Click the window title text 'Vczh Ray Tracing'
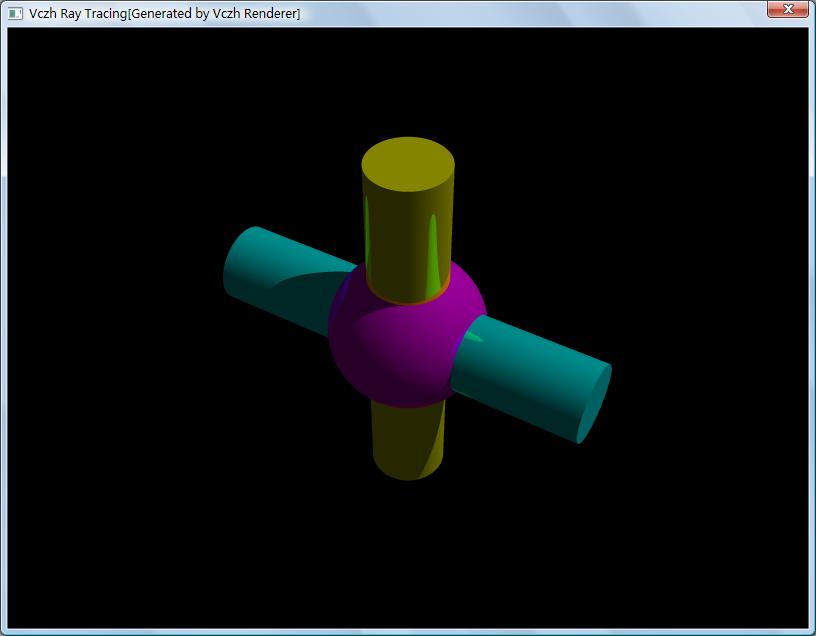816x636 pixels. click(x=78, y=14)
